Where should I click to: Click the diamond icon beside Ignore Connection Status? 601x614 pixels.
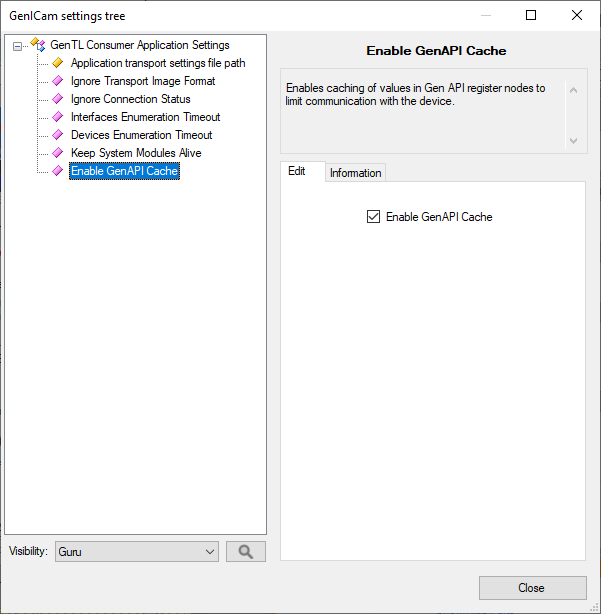click(x=58, y=99)
